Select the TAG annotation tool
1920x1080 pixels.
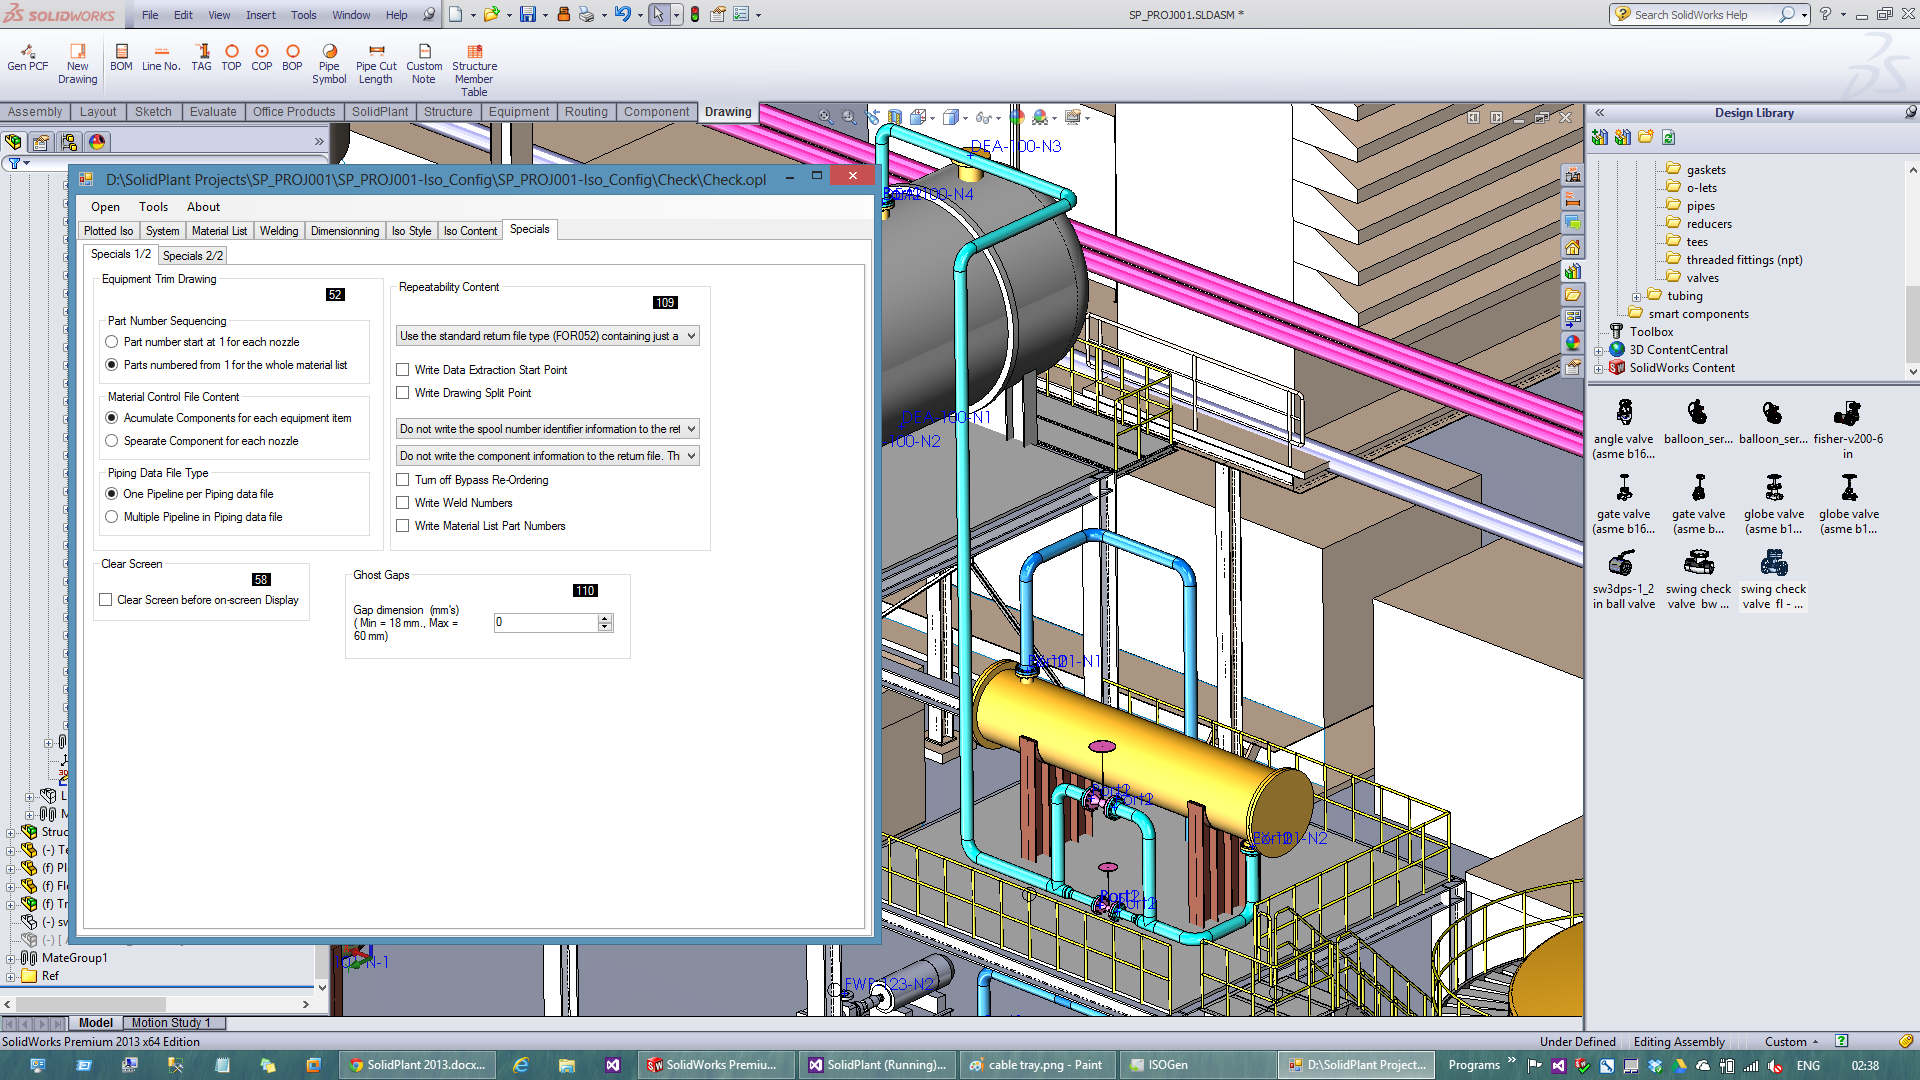coord(201,57)
